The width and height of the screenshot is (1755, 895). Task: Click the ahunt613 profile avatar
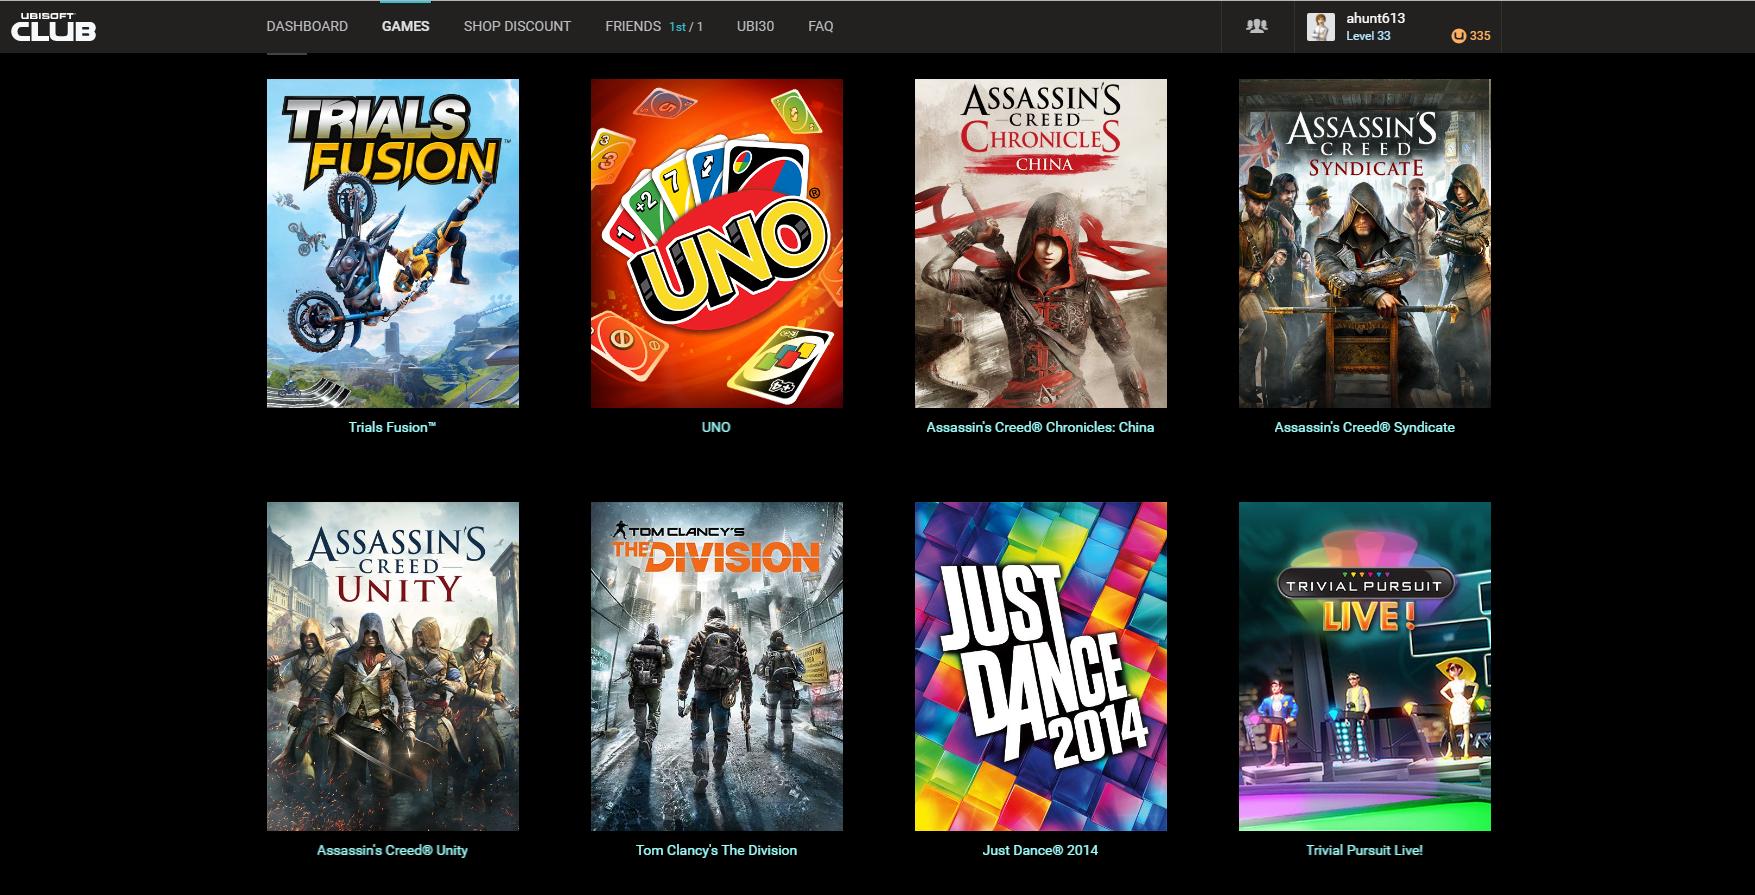pos(1321,27)
